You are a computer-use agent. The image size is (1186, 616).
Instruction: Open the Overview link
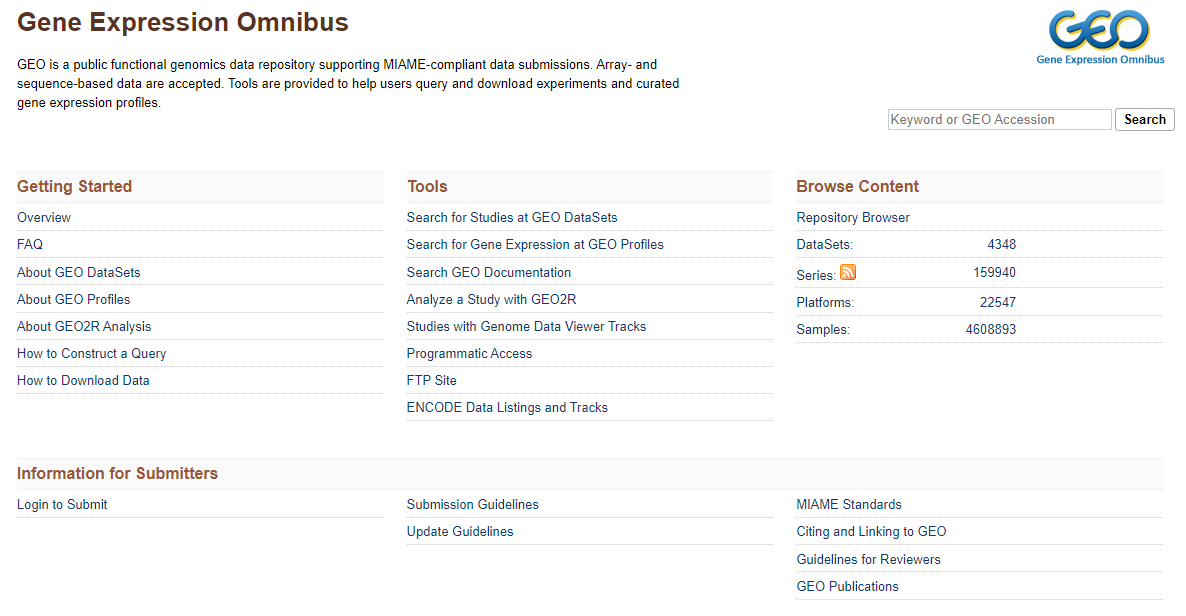pos(44,218)
